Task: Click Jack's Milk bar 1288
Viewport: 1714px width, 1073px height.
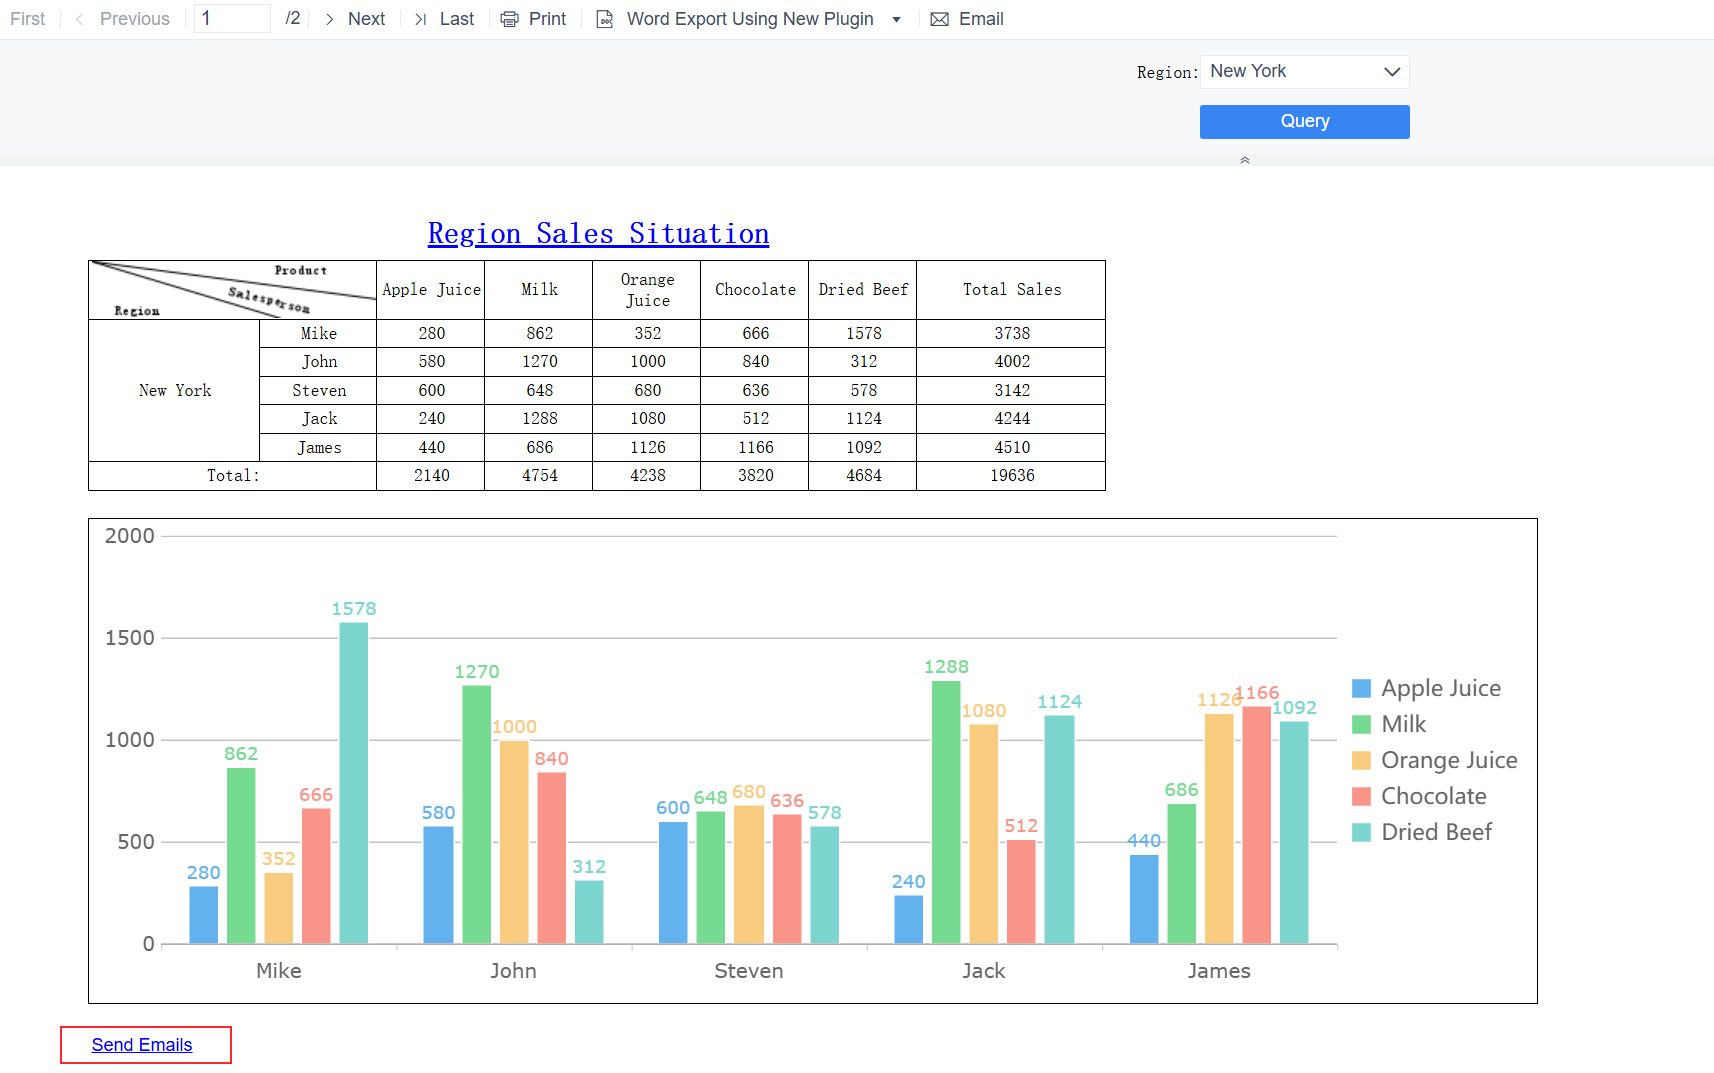Action: point(946,812)
